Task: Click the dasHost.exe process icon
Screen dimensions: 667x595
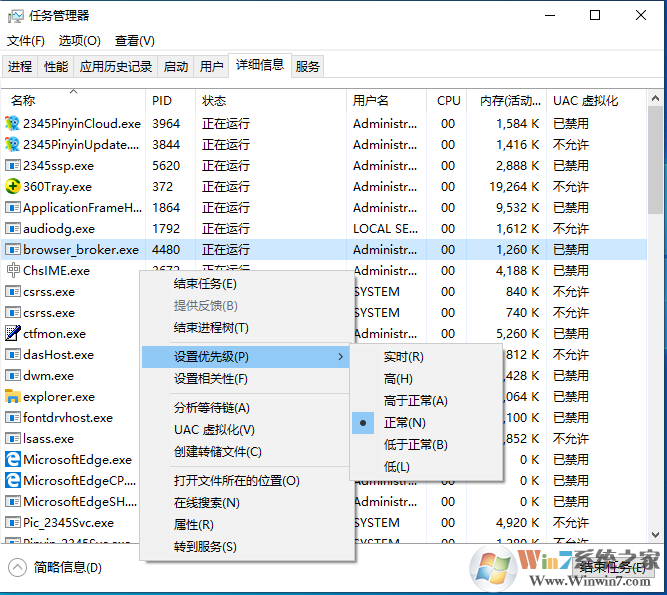Action: coord(13,354)
